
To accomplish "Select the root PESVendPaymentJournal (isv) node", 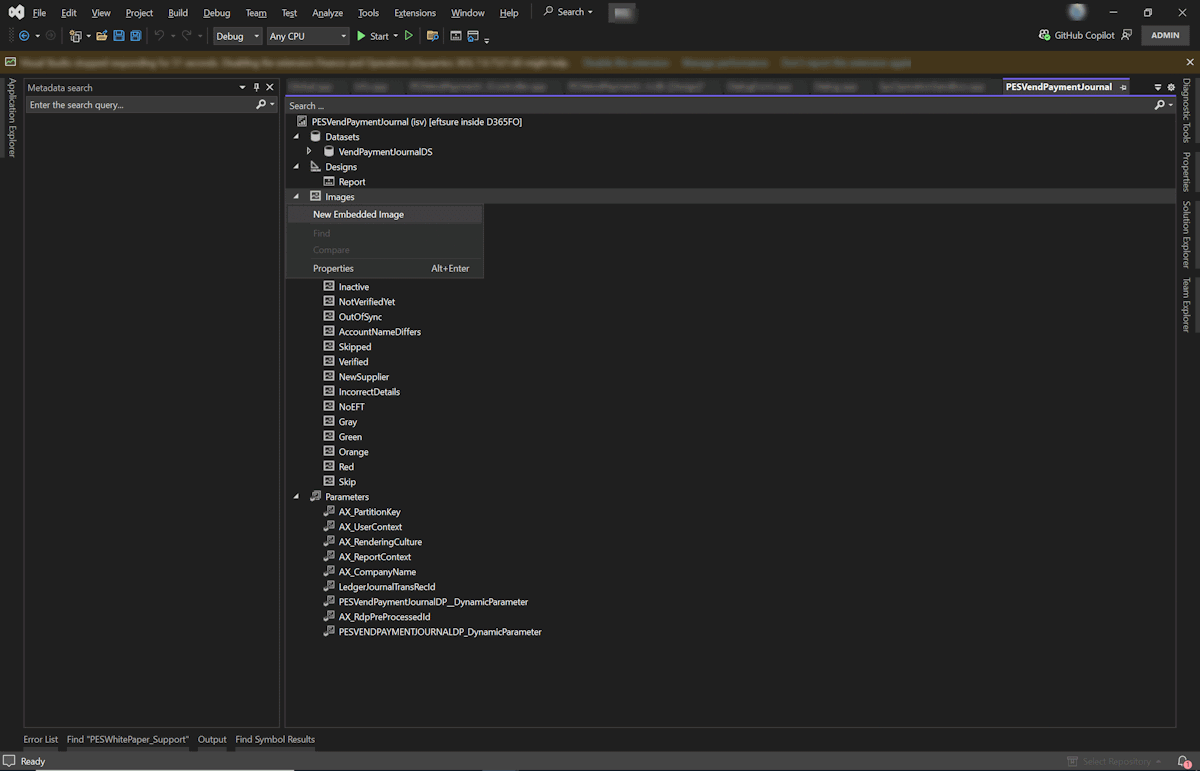I will pos(416,122).
